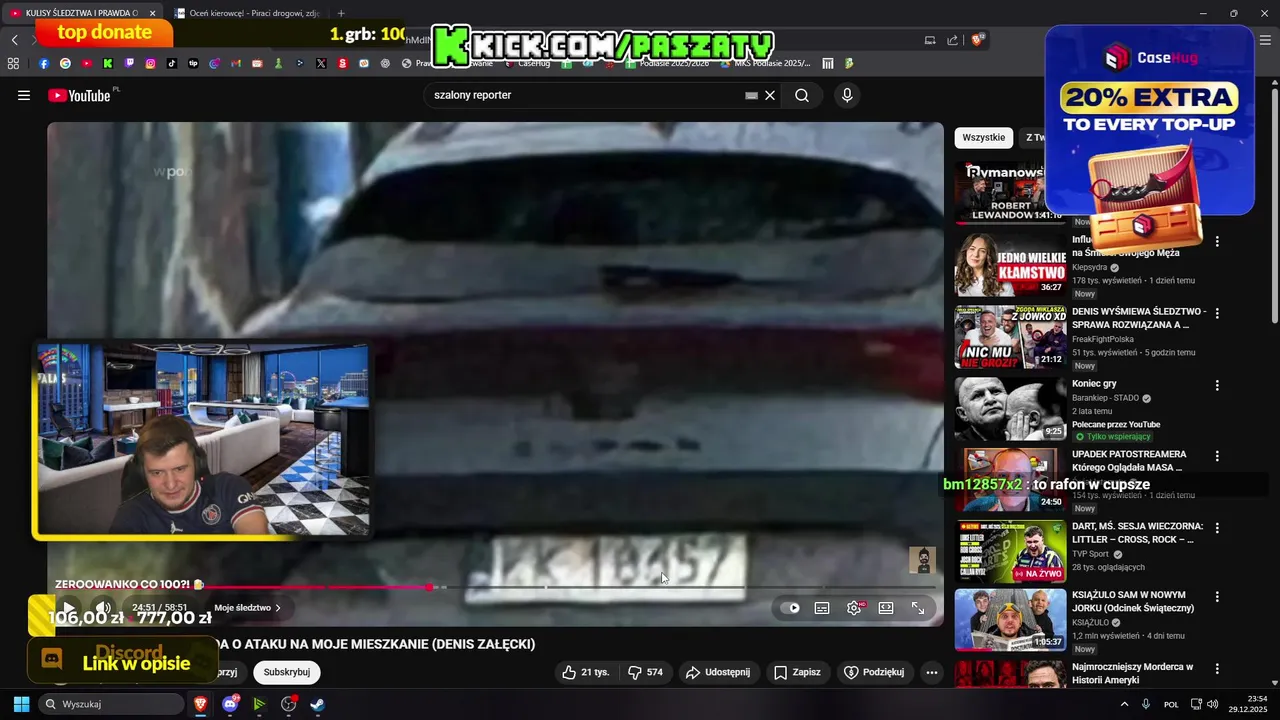Click the YouTube search field 'szalony reporter'
Viewport: 1280px width, 720px height.
pyautogui.click(x=585, y=95)
